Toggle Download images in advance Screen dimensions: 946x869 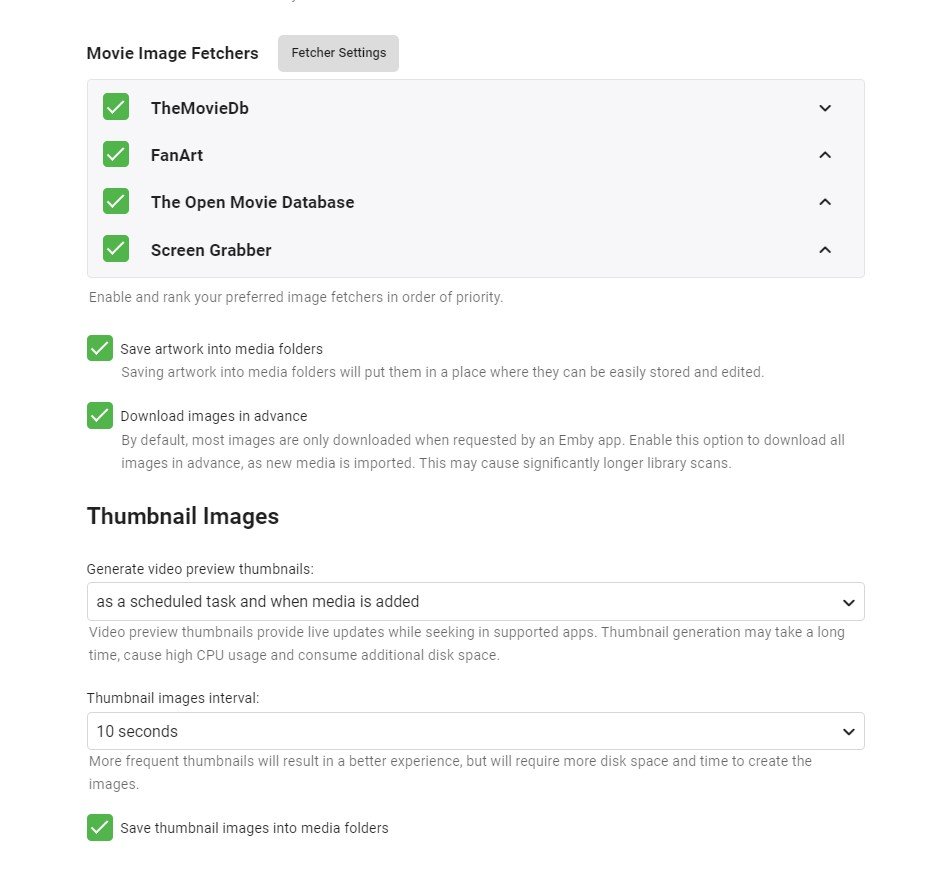(100, 415)
